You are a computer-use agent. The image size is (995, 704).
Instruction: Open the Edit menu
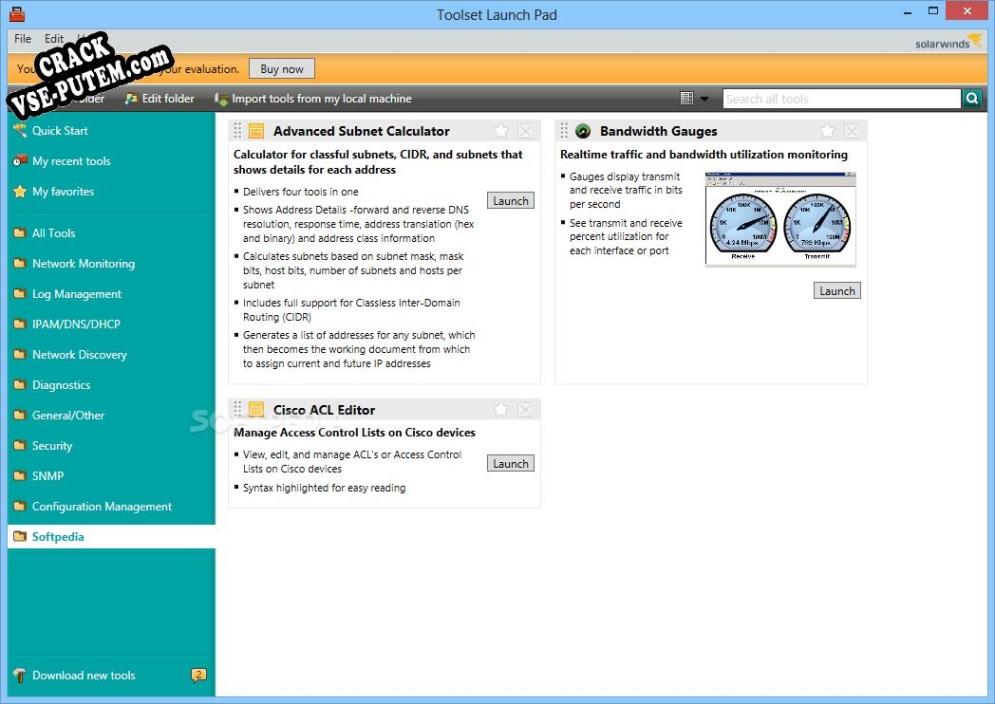click(54, 39)
